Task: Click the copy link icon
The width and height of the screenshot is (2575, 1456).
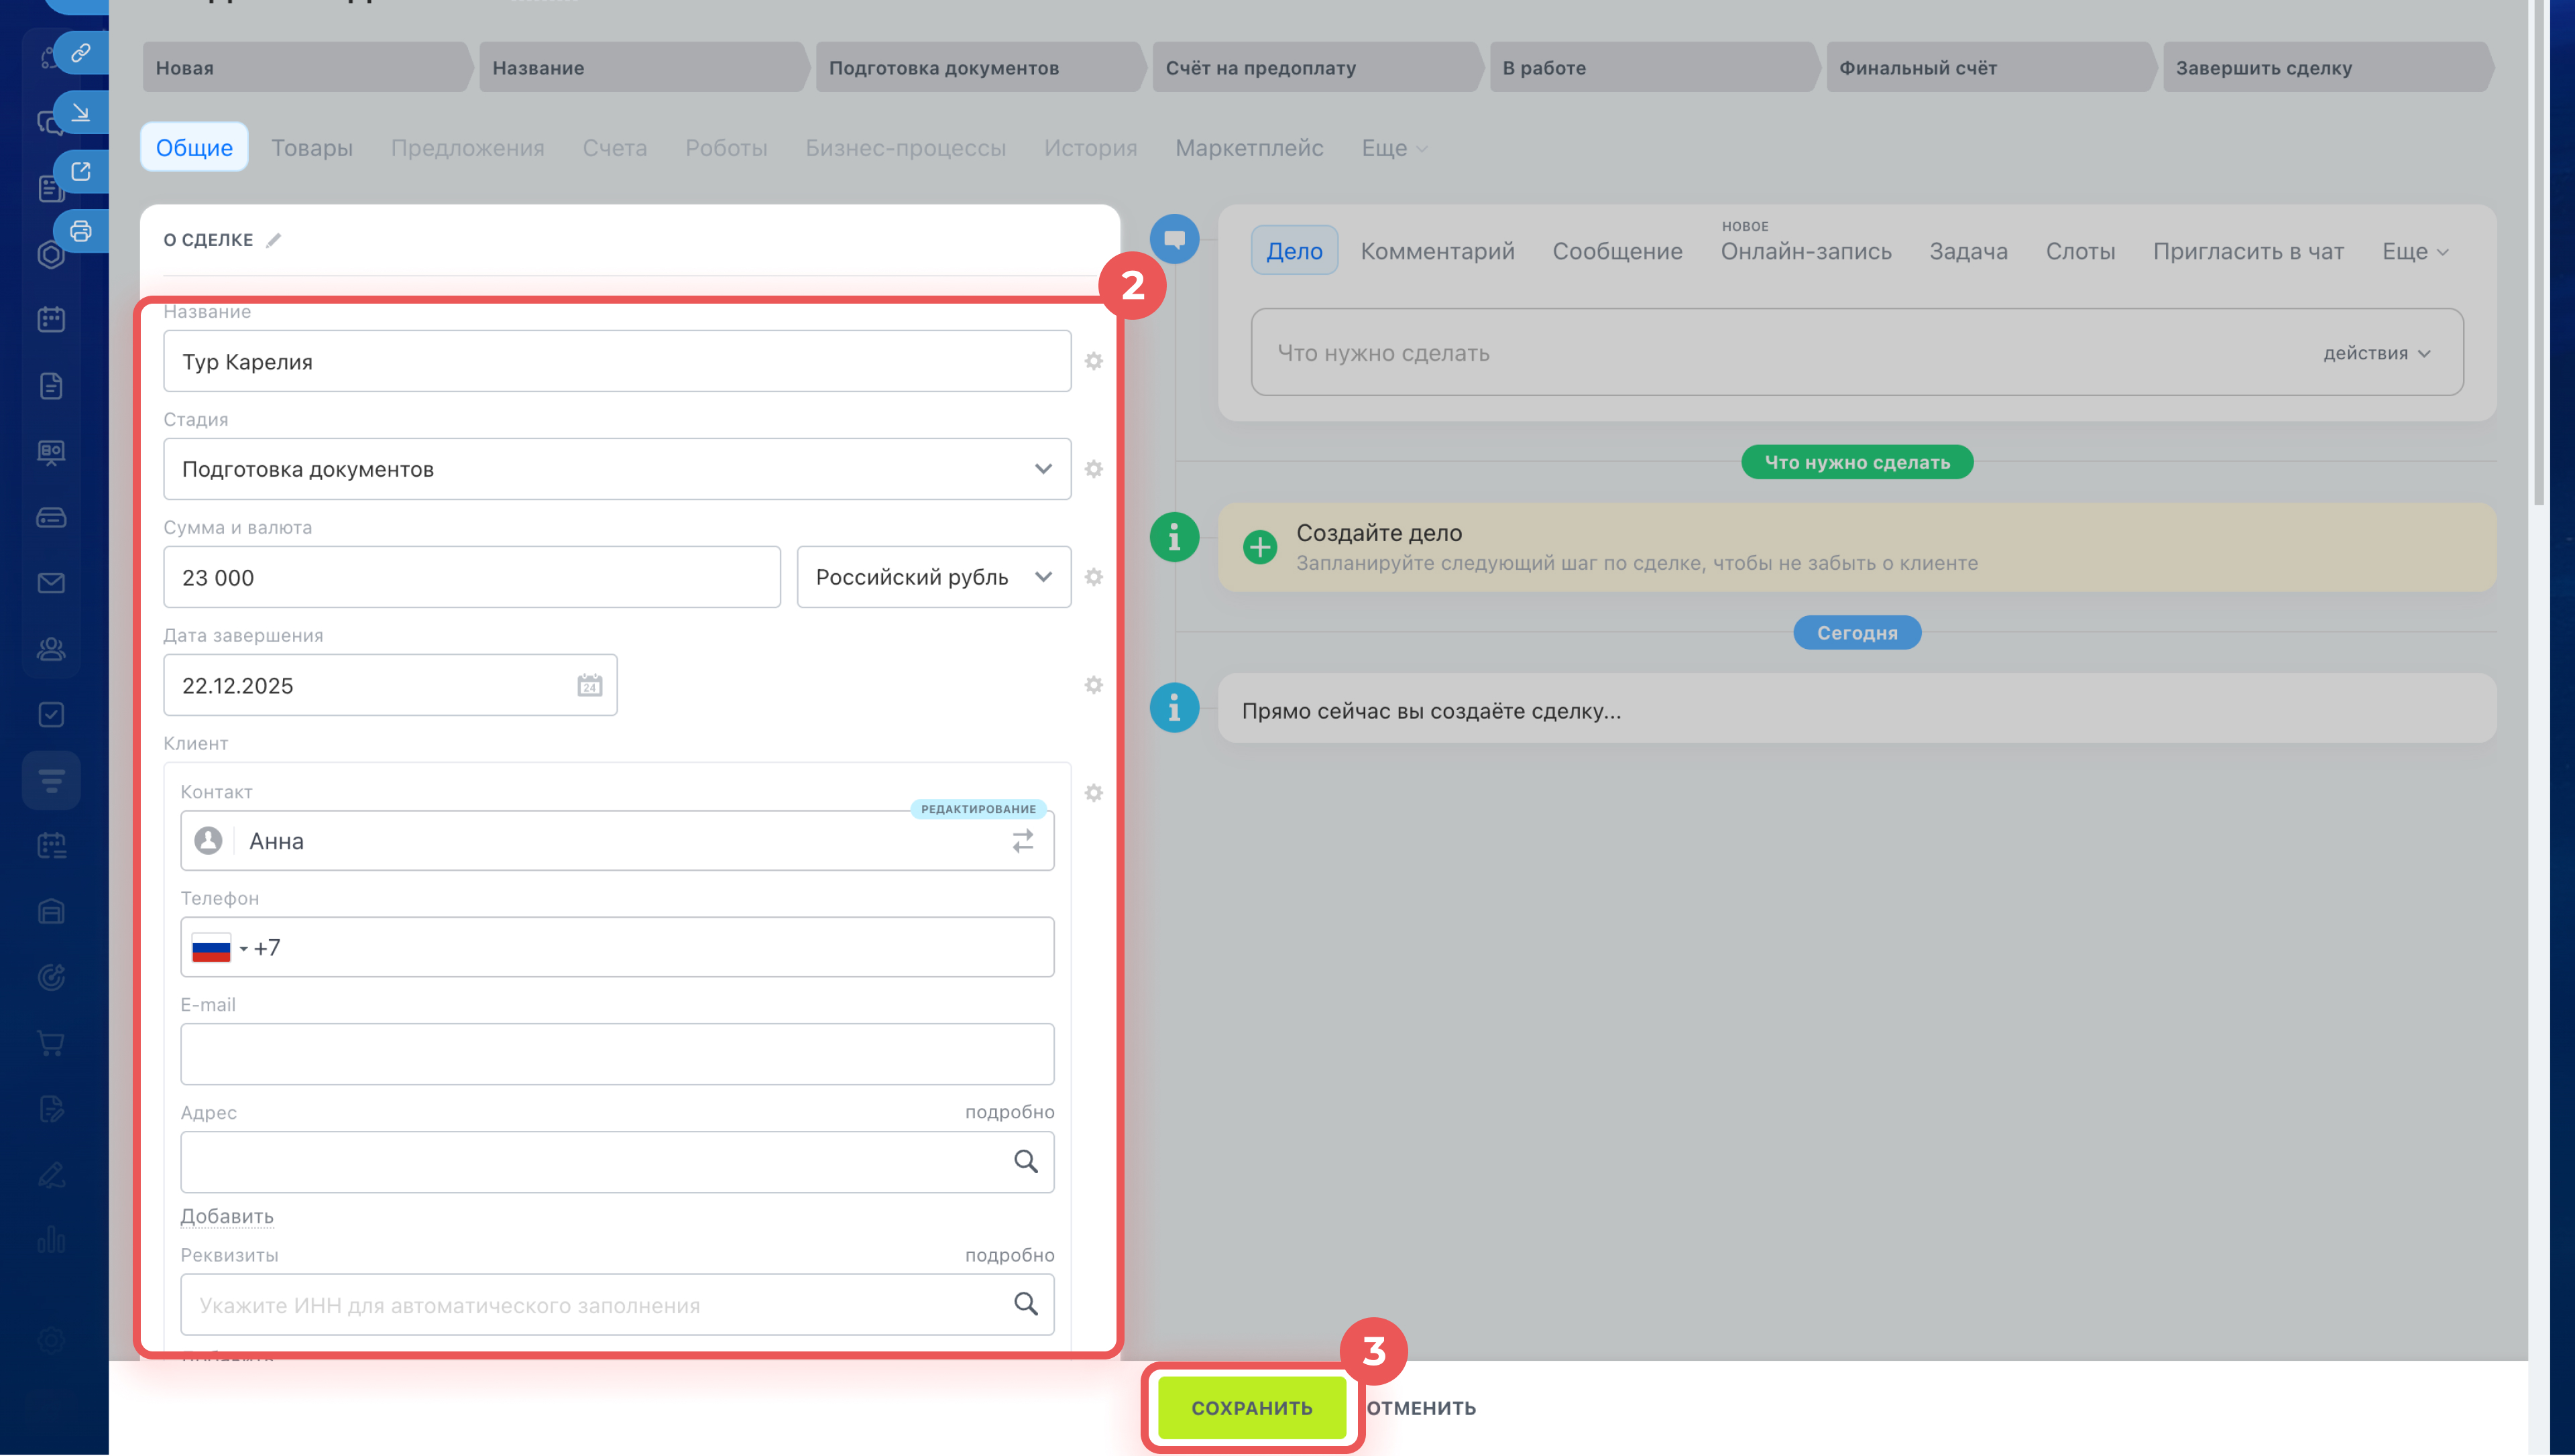Action: 81,52
